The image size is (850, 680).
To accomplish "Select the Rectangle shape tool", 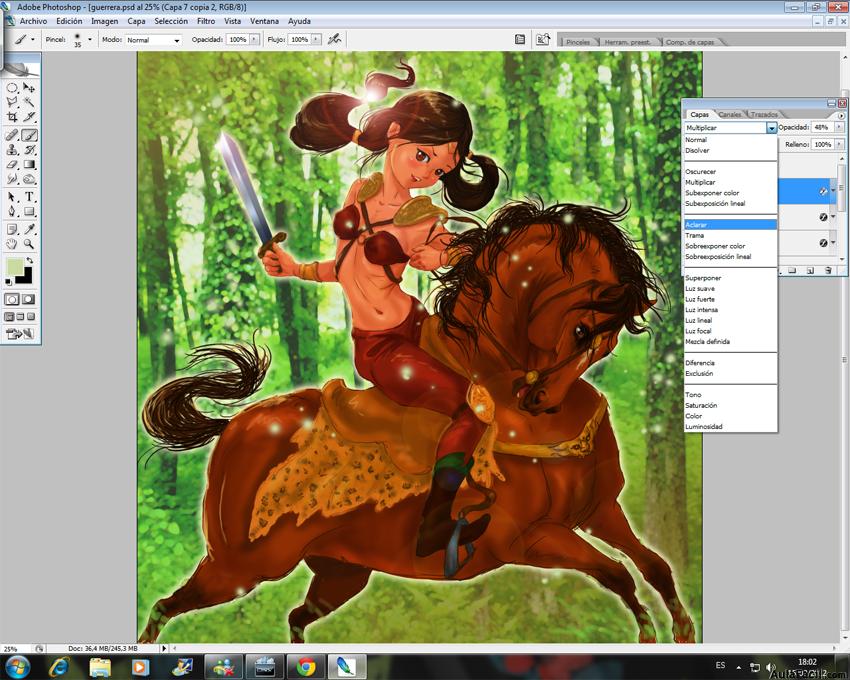I will pos(29,211).
